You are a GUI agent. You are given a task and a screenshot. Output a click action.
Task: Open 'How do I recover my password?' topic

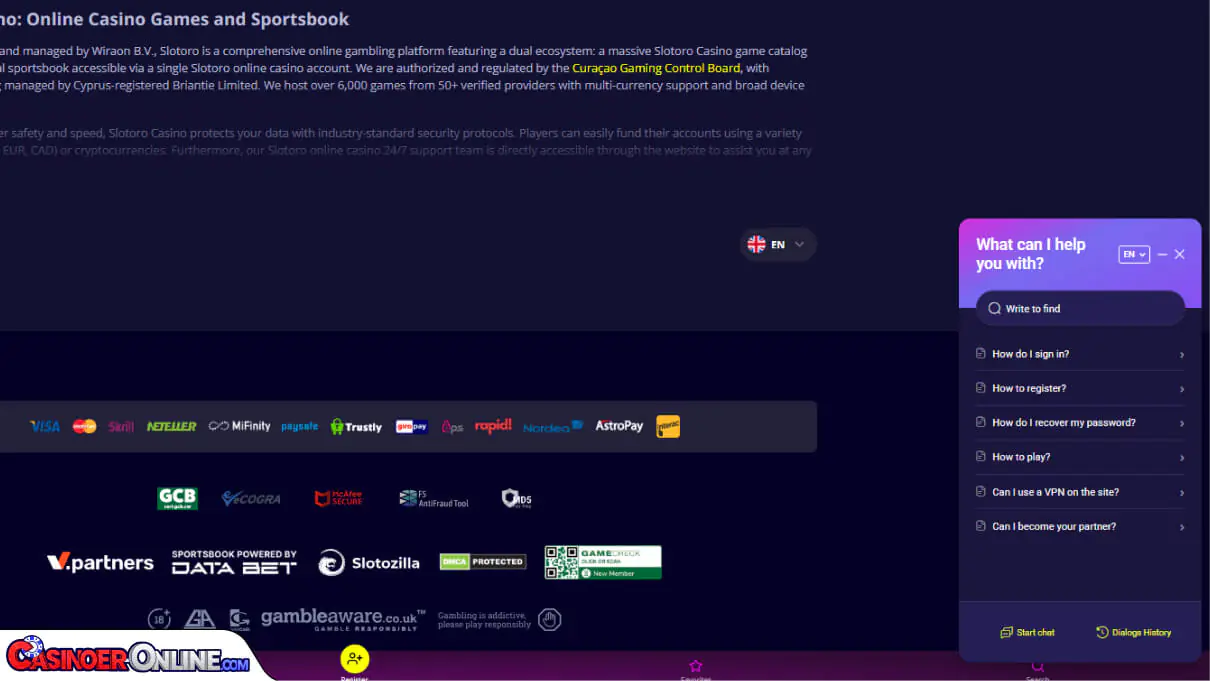point(1080,423)
